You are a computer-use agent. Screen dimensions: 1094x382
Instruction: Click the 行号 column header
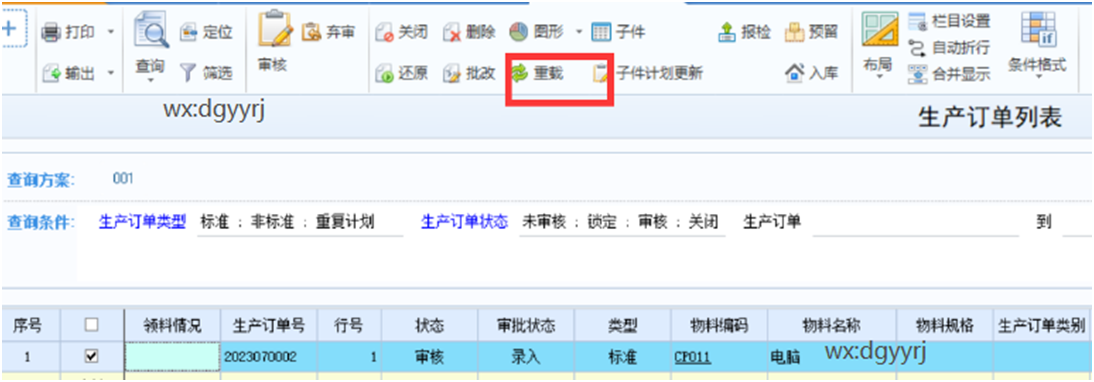coord(349,325)
